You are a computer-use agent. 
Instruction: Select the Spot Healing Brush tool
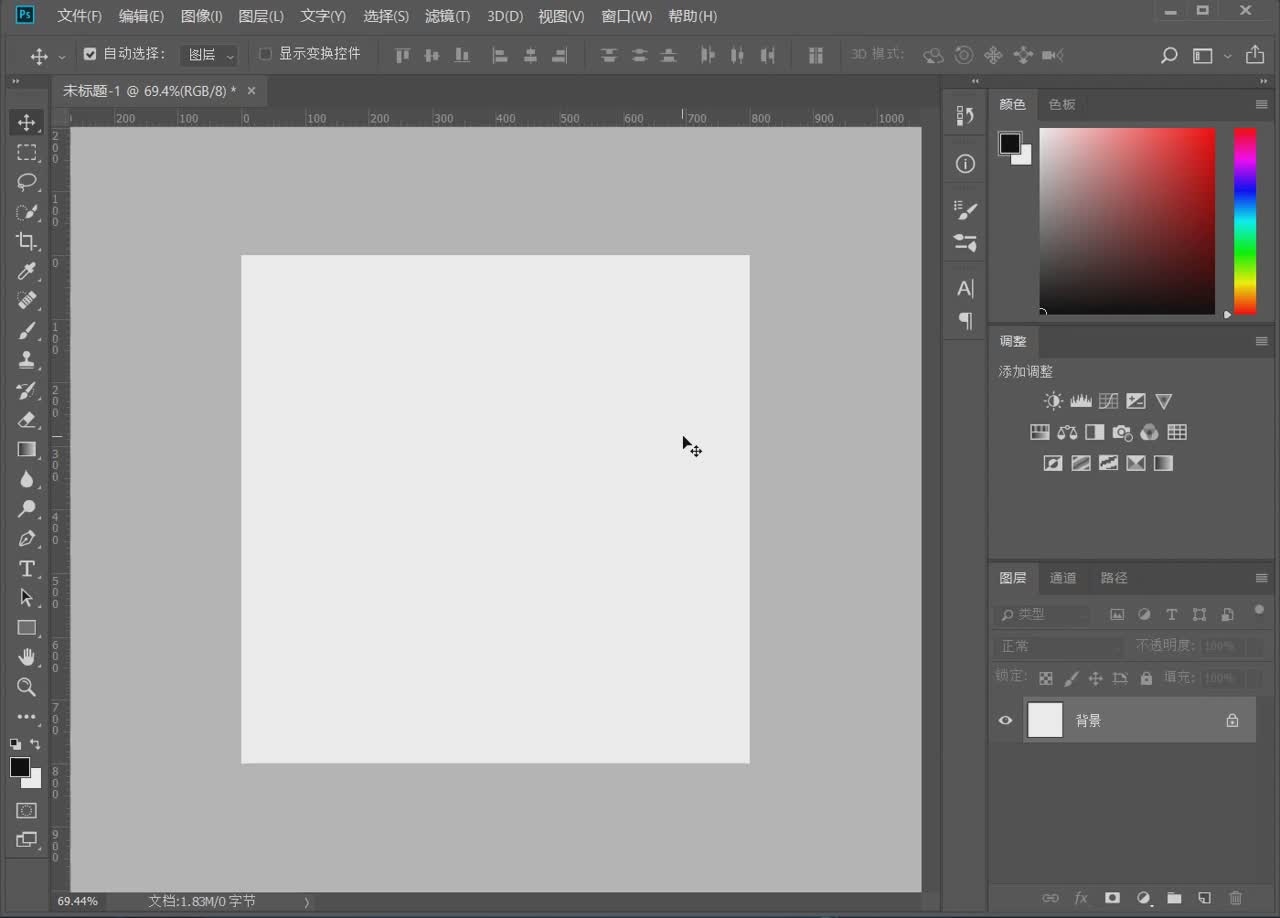point(27,300)
